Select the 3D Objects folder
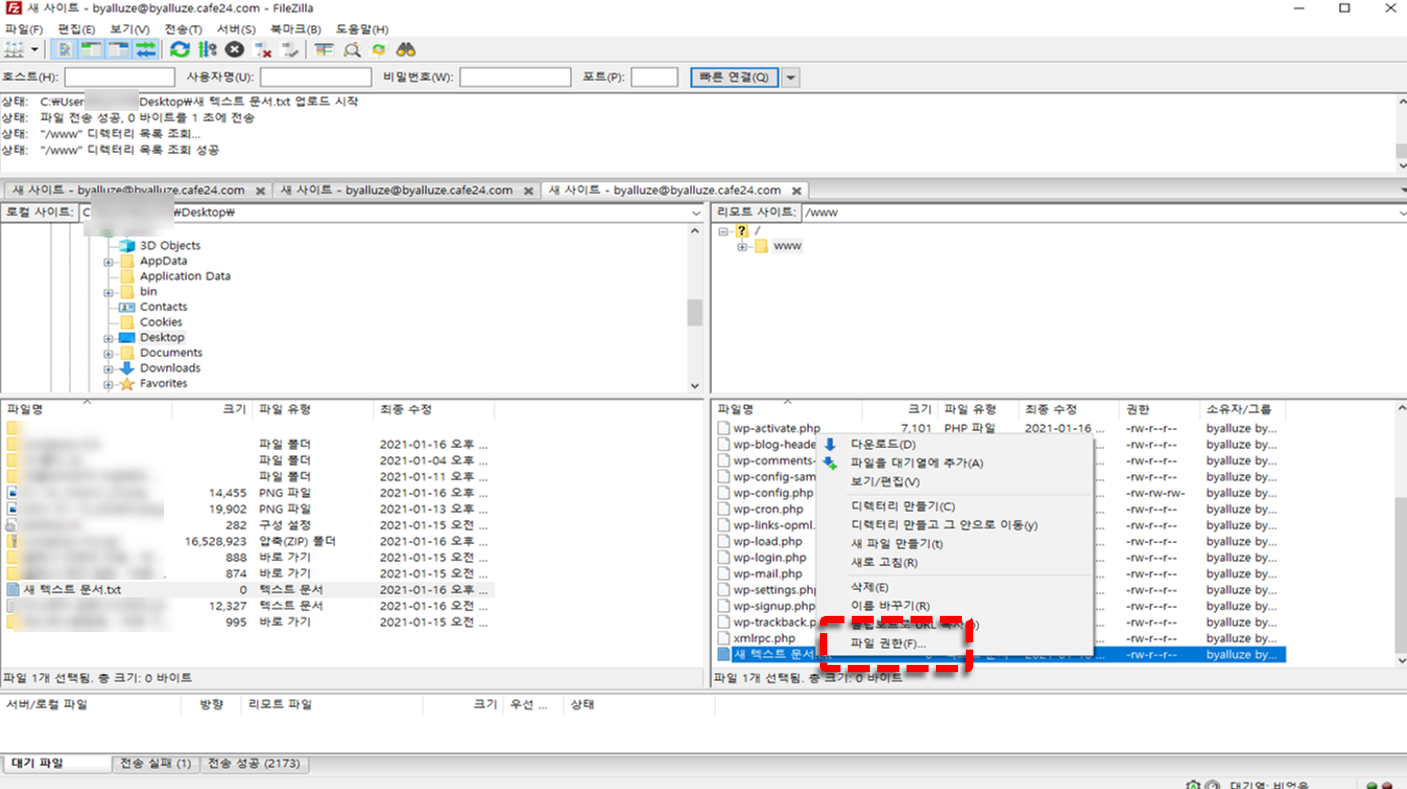This screenshot has height=789, width=1407. tap(170, 246)
